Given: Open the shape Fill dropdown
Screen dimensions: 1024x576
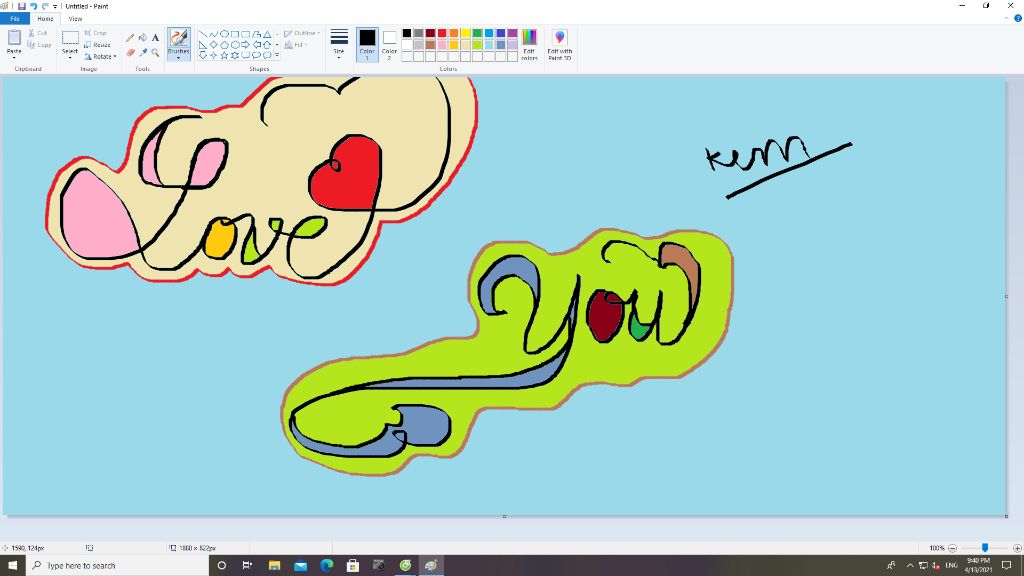Looking at the screenshot, I should [x=296, y=45].
